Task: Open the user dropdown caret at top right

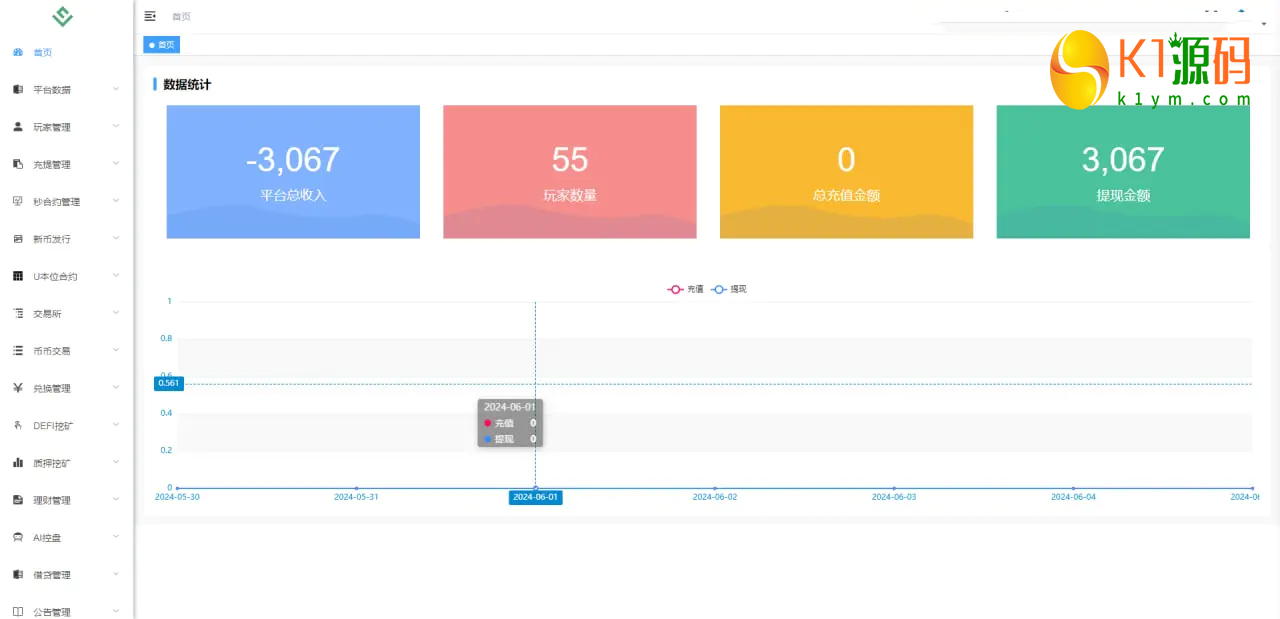Action: pos(1263,24)
